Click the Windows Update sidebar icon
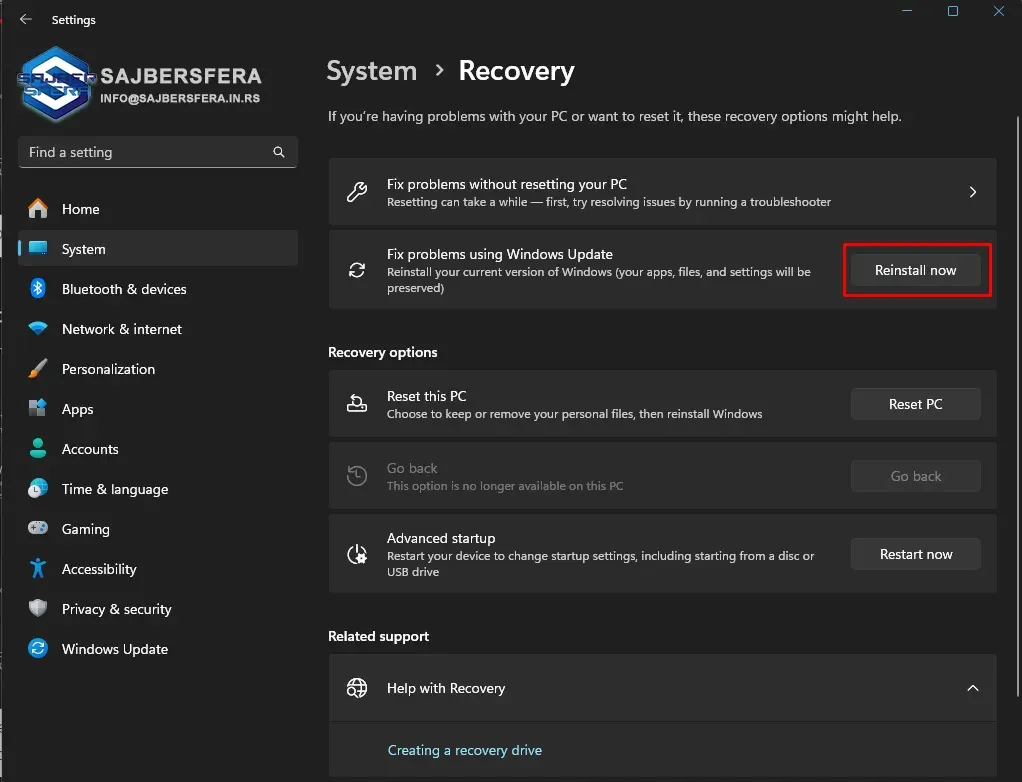 tap(38, 649)
